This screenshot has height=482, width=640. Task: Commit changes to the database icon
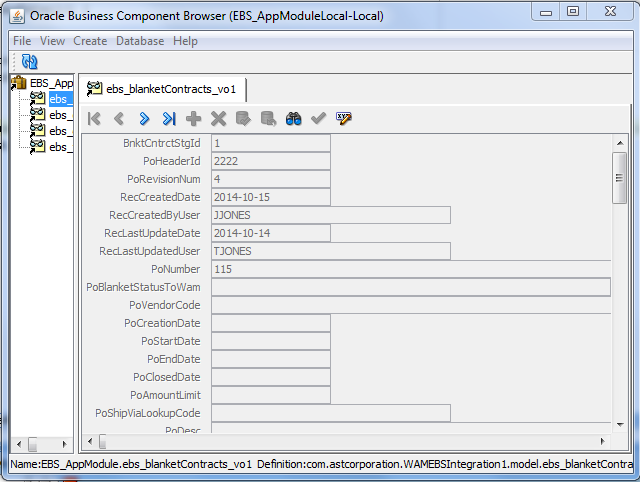(x=243, y=119)
